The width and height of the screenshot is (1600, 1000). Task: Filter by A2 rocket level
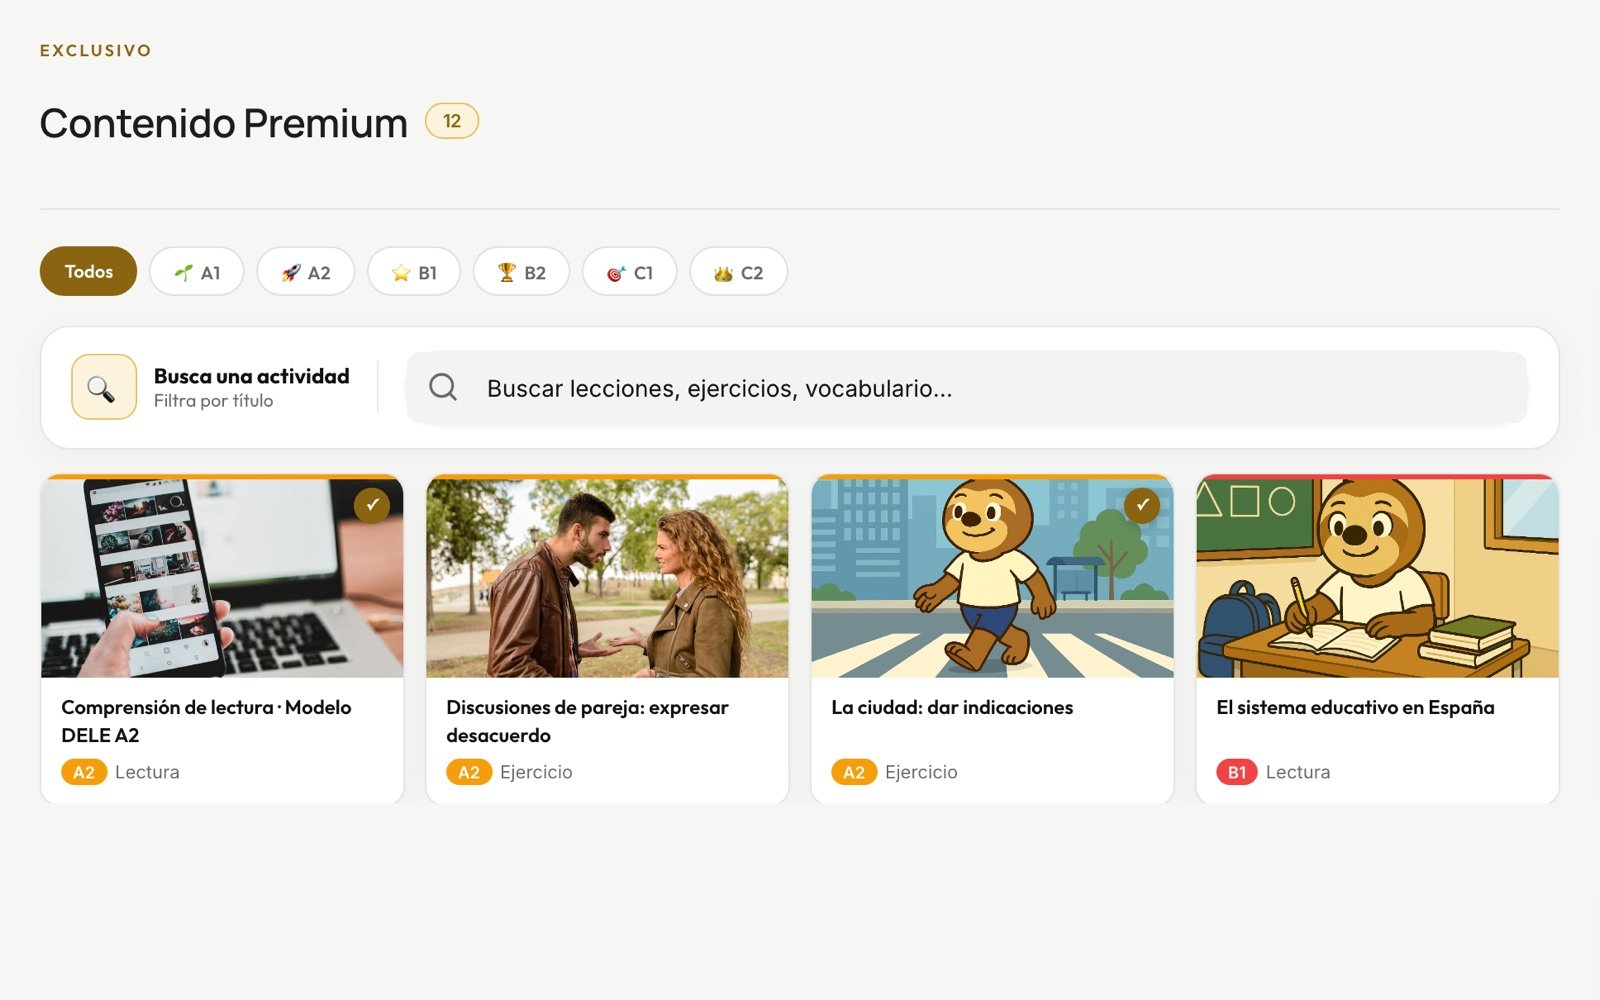point(306,271)
